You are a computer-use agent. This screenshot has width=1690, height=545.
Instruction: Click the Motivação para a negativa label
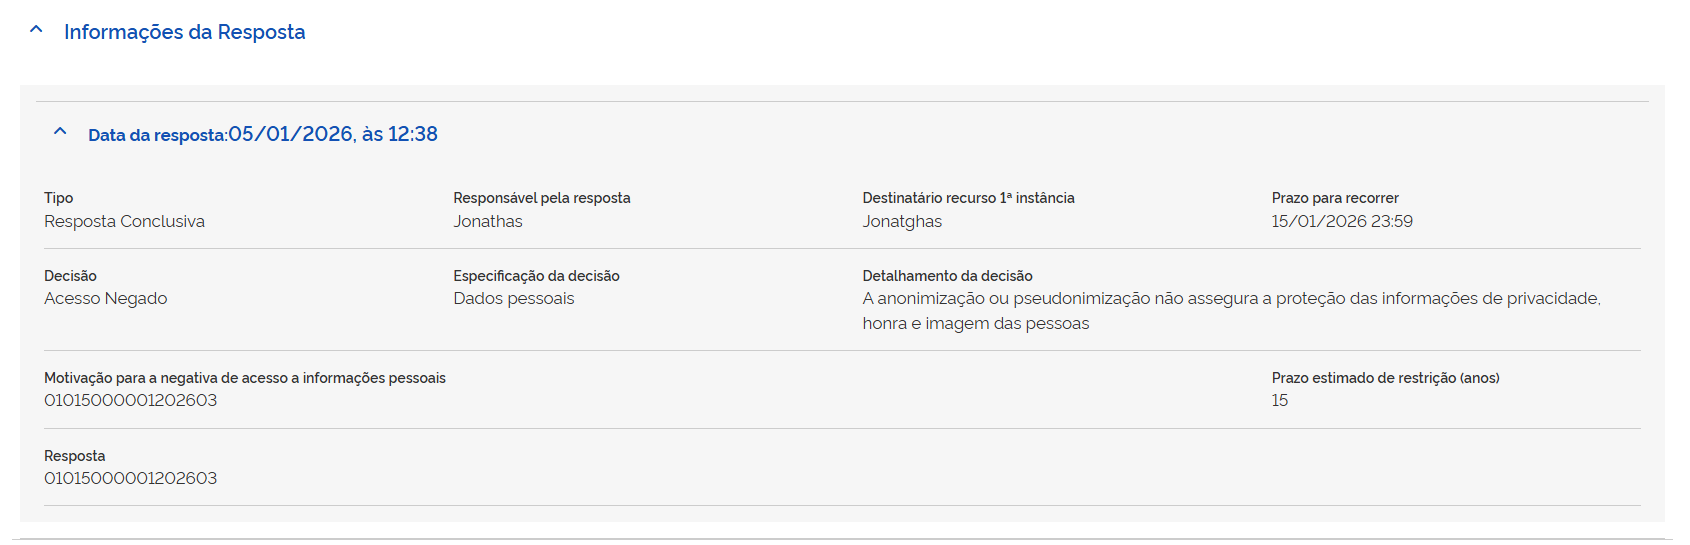(244, 378)
